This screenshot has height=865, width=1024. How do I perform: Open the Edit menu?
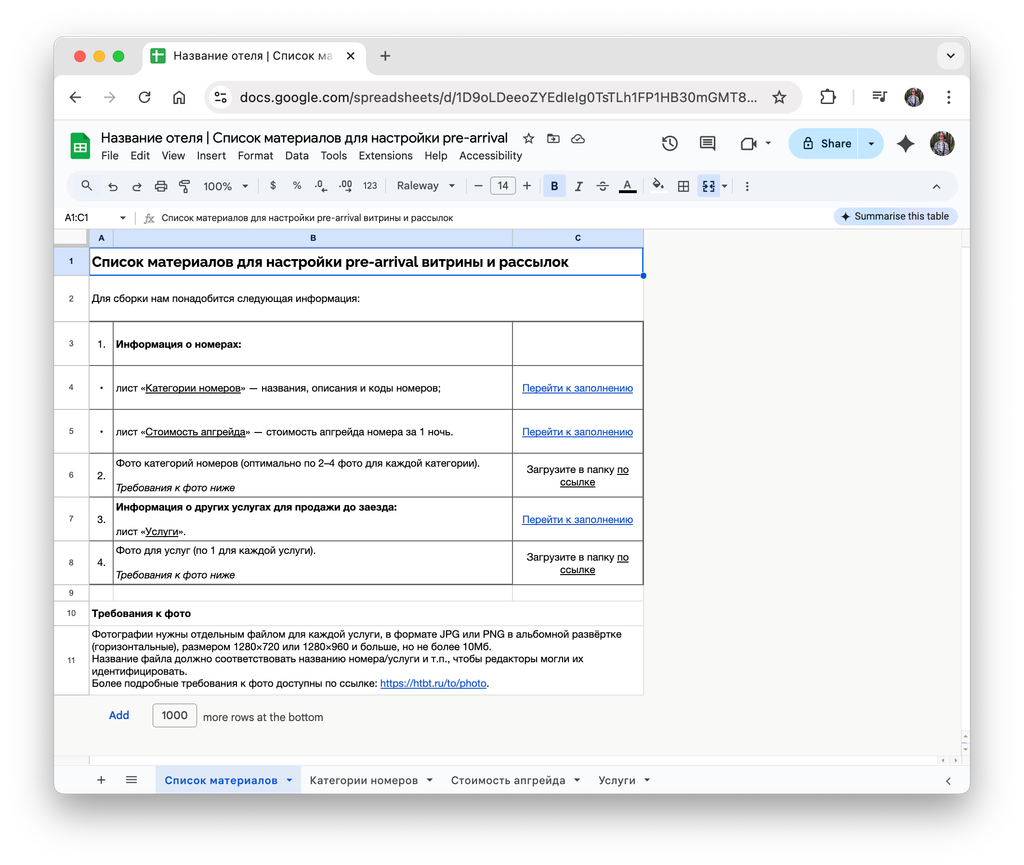[140, 156]
